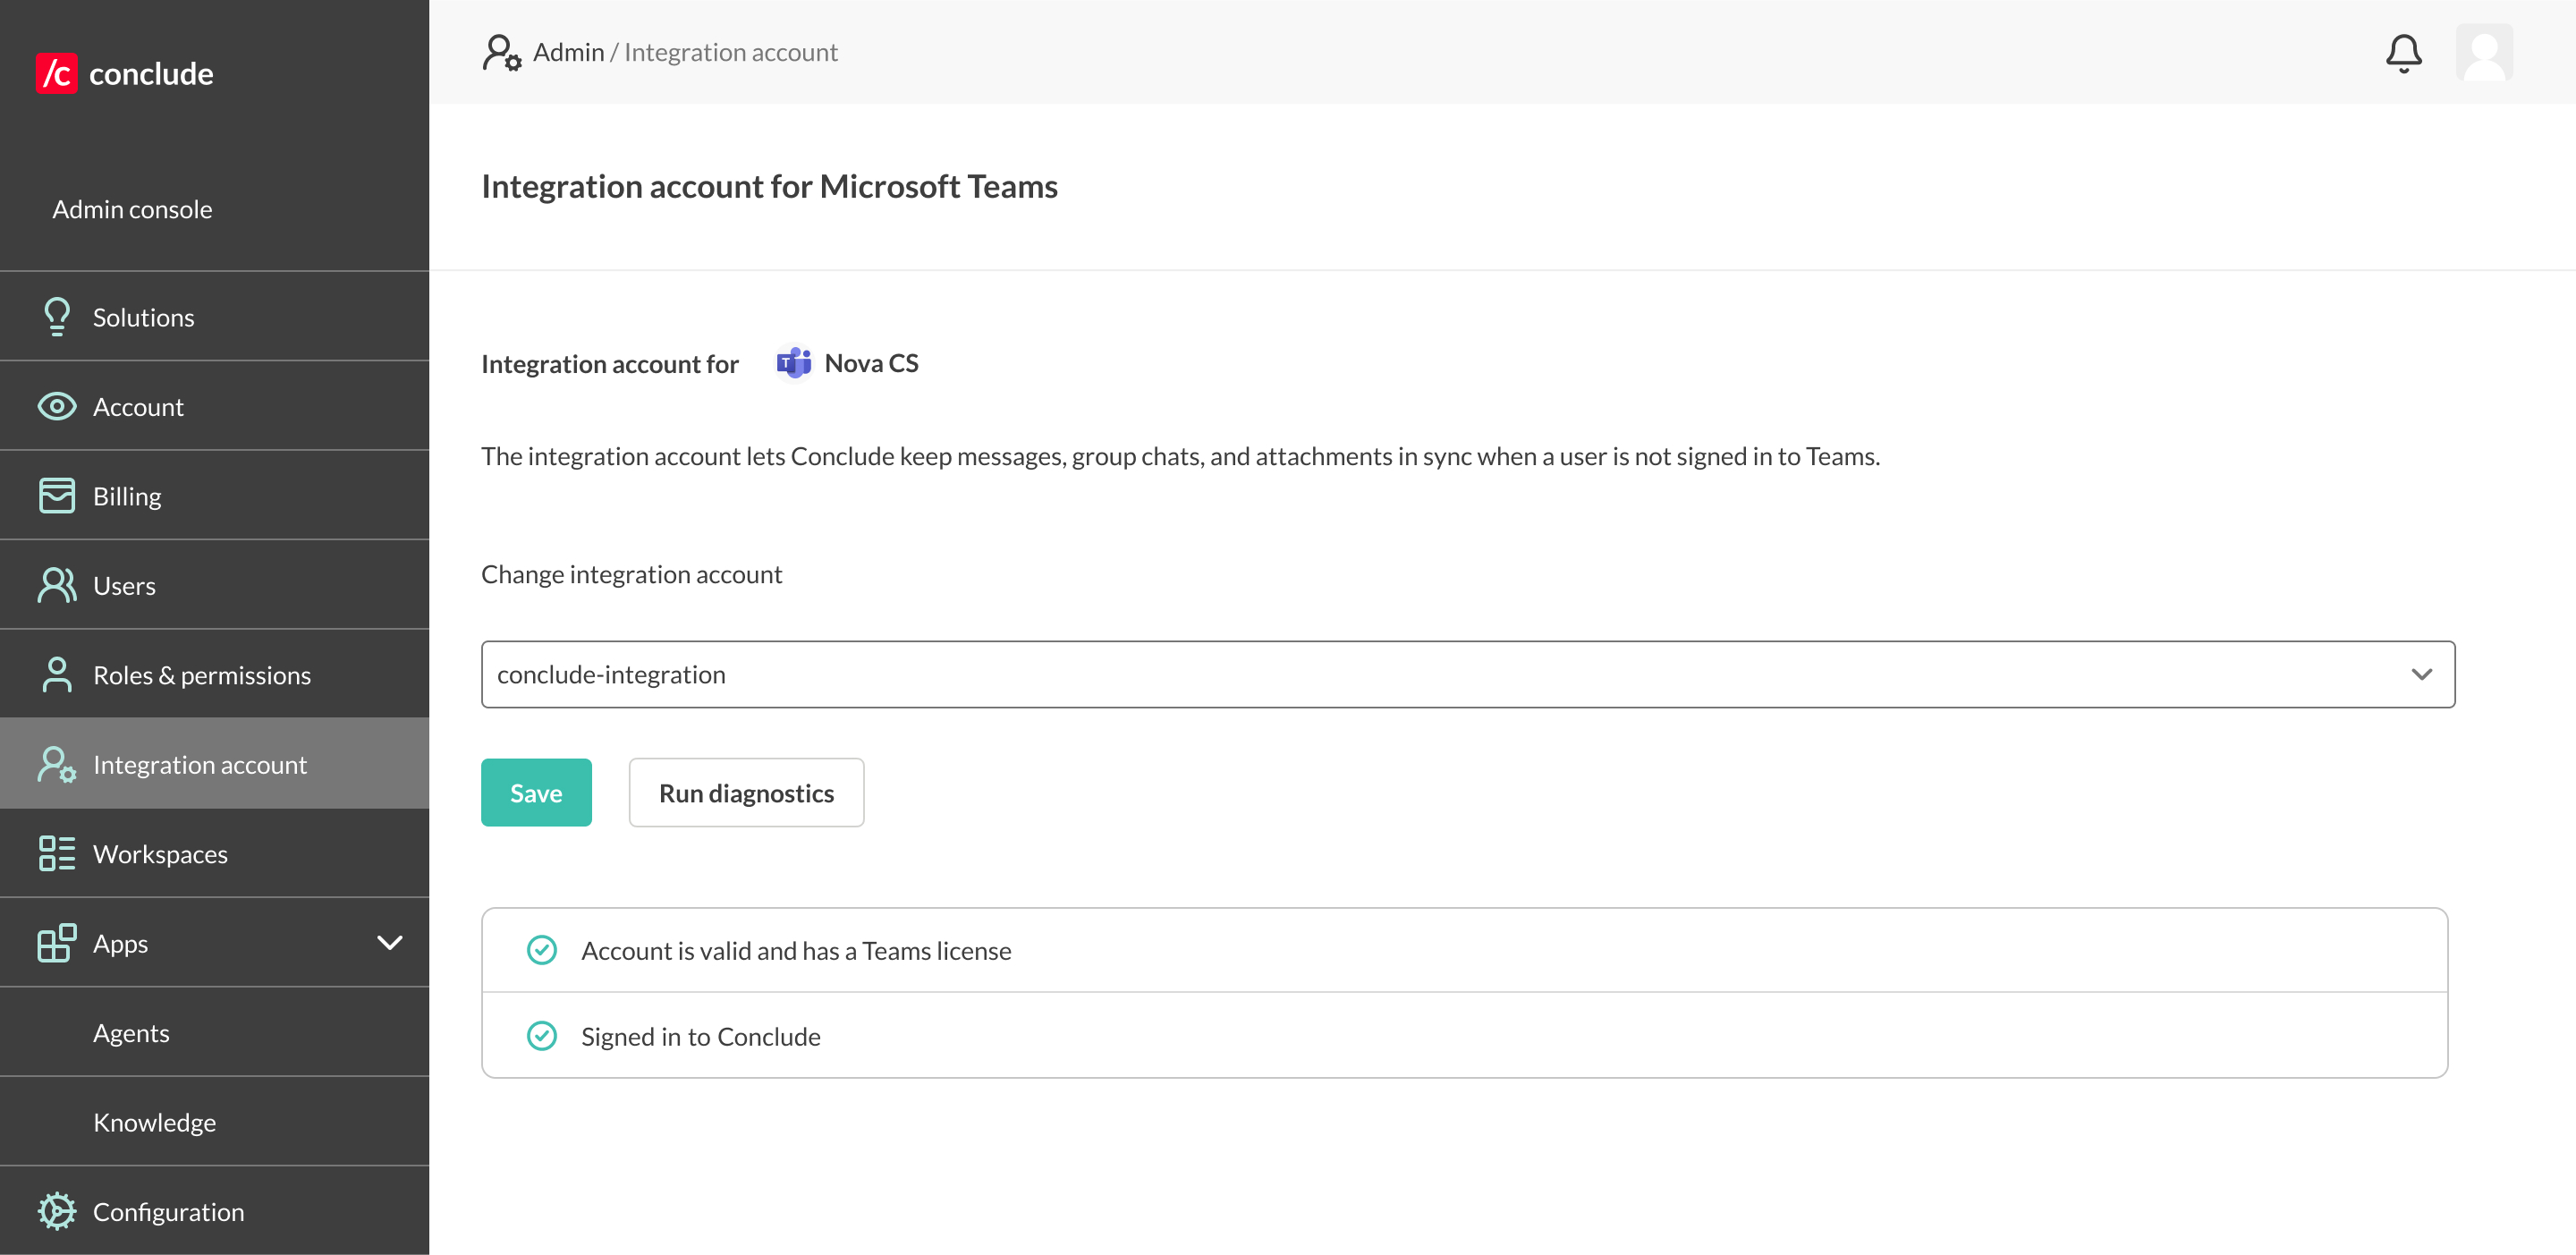Click the Account eye icon
The width and height of the screenshot is (2576, 1255).
coord(57,407)
